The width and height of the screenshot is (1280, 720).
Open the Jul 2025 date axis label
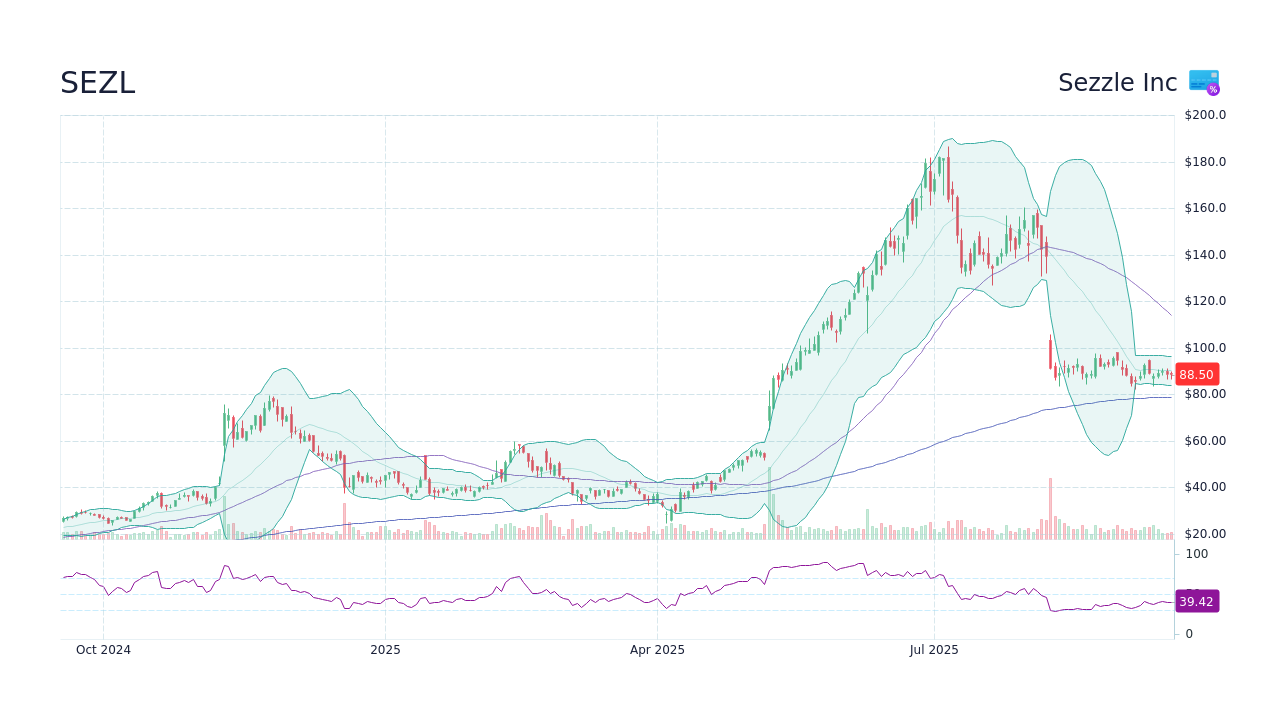934,650
